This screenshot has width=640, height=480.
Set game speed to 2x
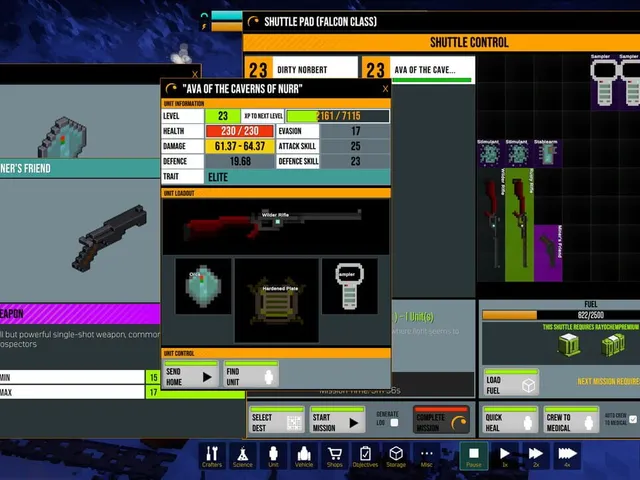click(536, 456)
